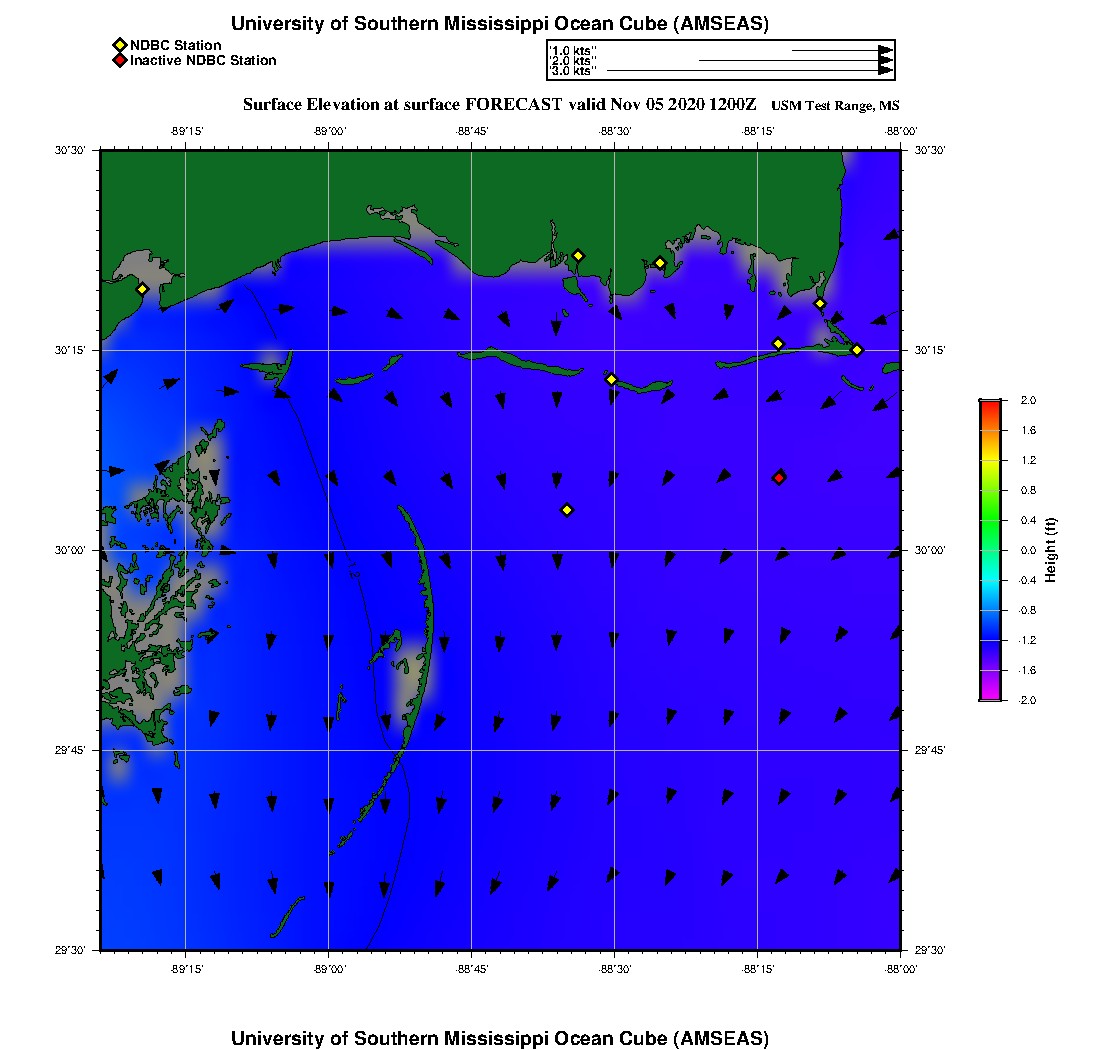This screenshot has height=1050, width=1100.
Task: Click the easternmost yellow NDBC station marker
Action: pyautogui.click(x=857, y=349)
